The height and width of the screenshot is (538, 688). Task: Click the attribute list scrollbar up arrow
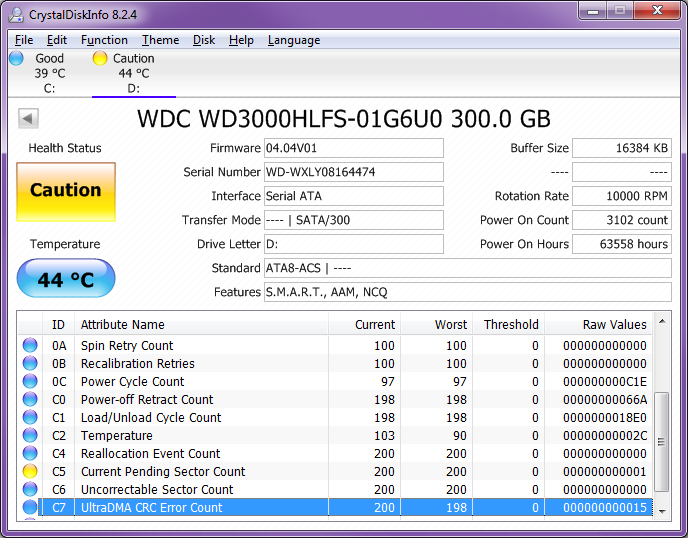click(662, 322)
